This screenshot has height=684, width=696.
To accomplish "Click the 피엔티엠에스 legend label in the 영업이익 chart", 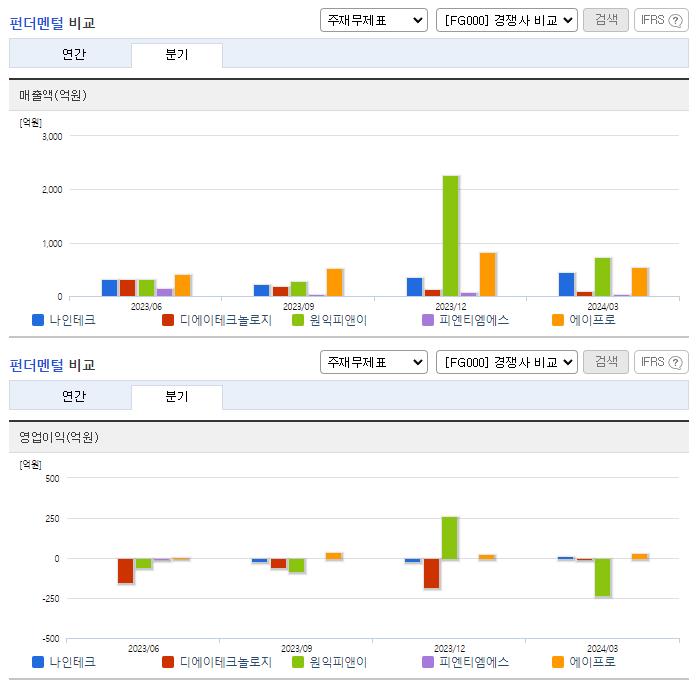I will [474, 662].
